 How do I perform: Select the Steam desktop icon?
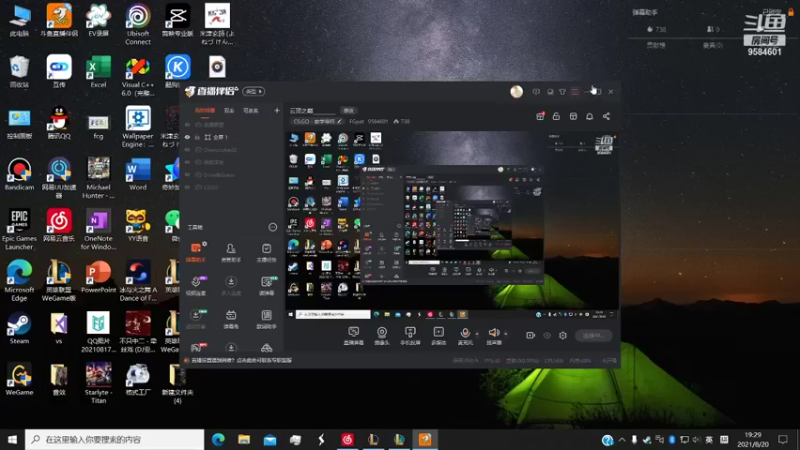19,328
